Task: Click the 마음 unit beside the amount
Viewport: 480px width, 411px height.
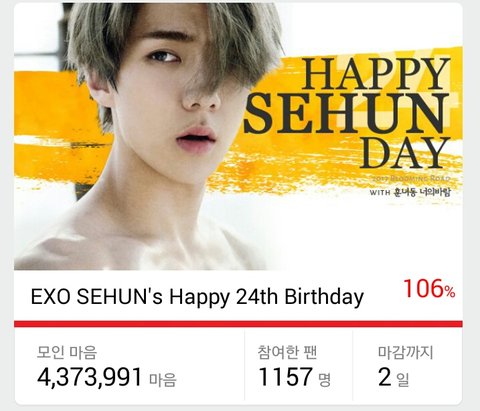Action: (162, 379)
